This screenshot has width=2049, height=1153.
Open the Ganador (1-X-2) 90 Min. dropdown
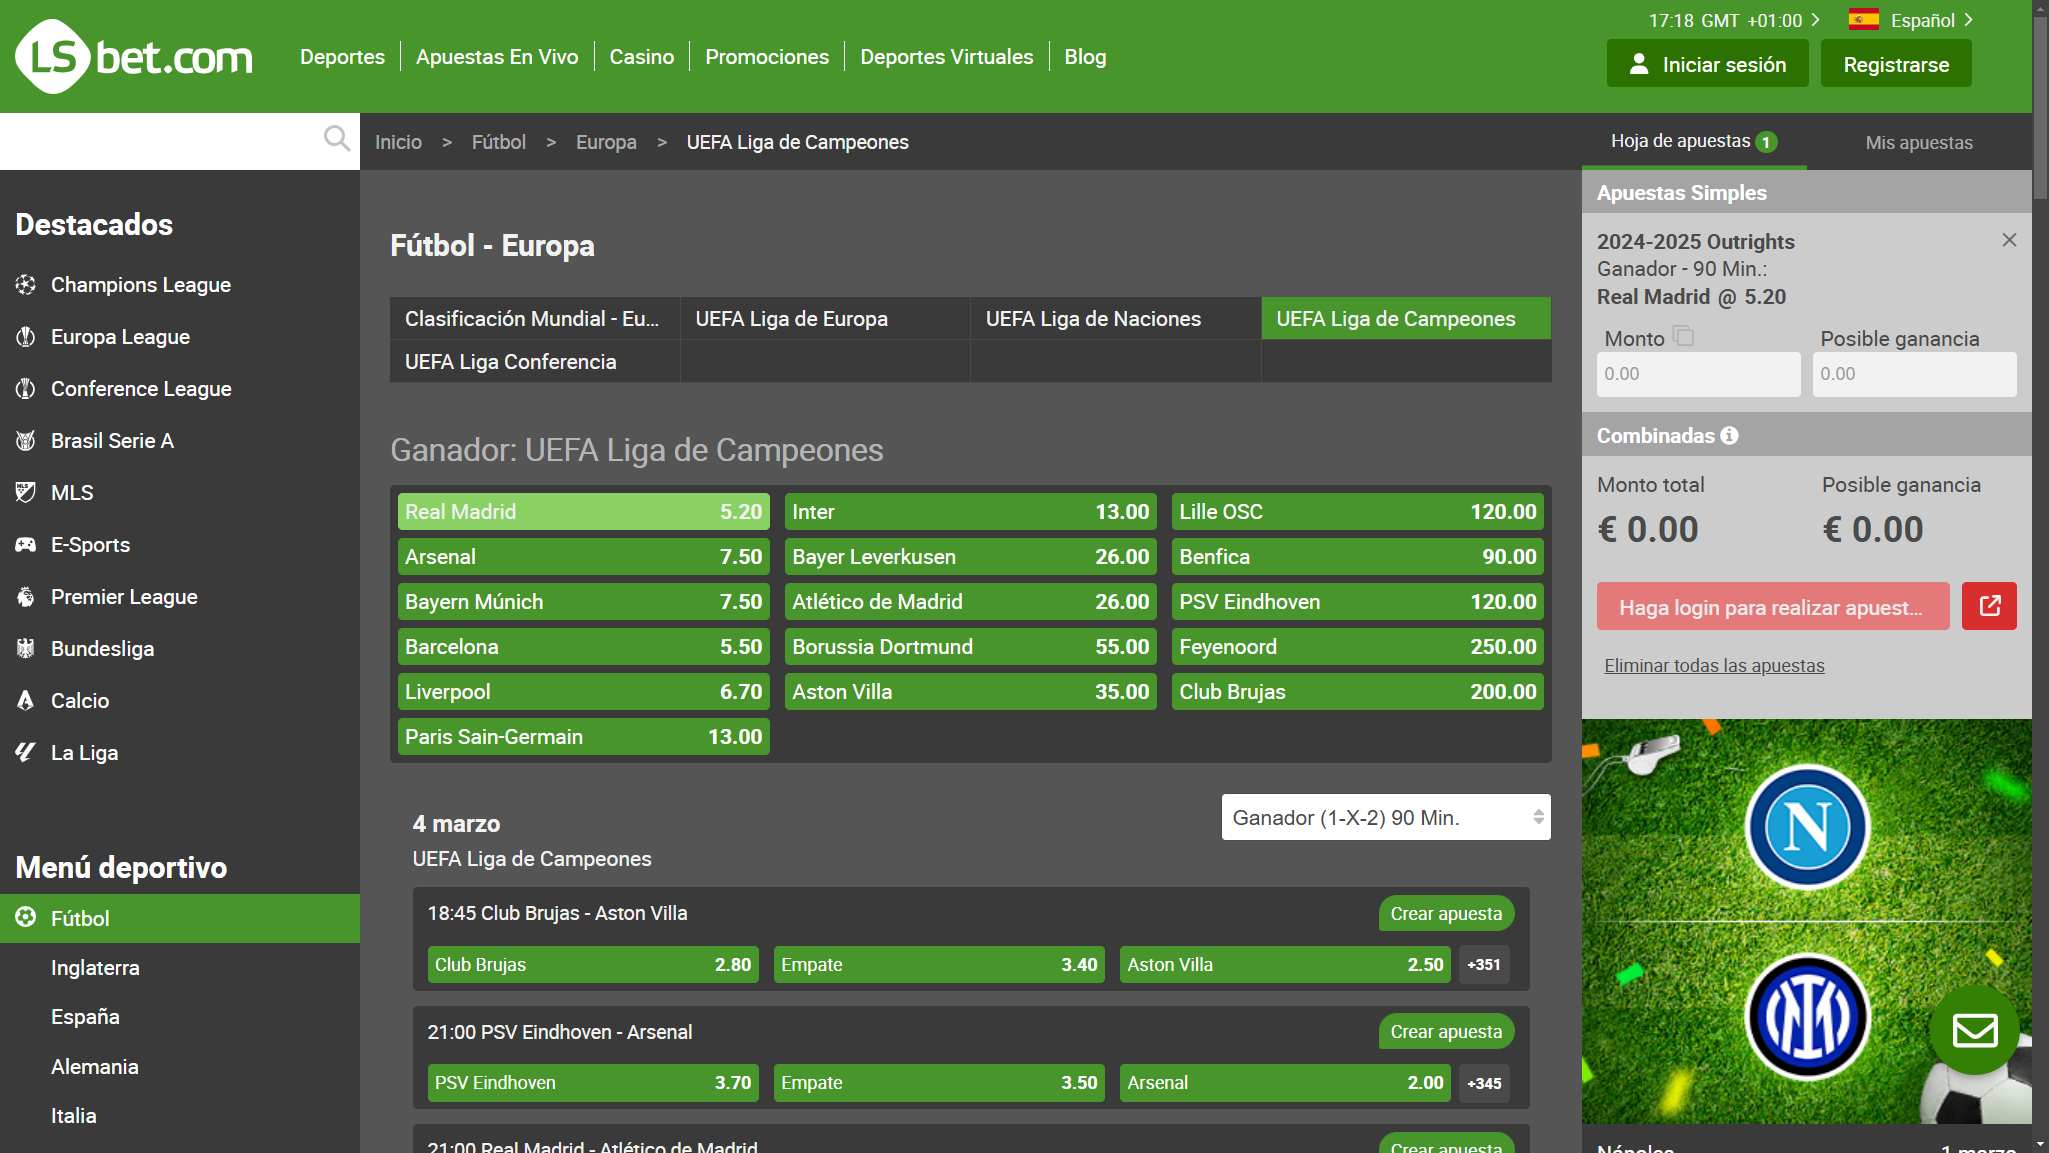click(x=1386, y=817)
